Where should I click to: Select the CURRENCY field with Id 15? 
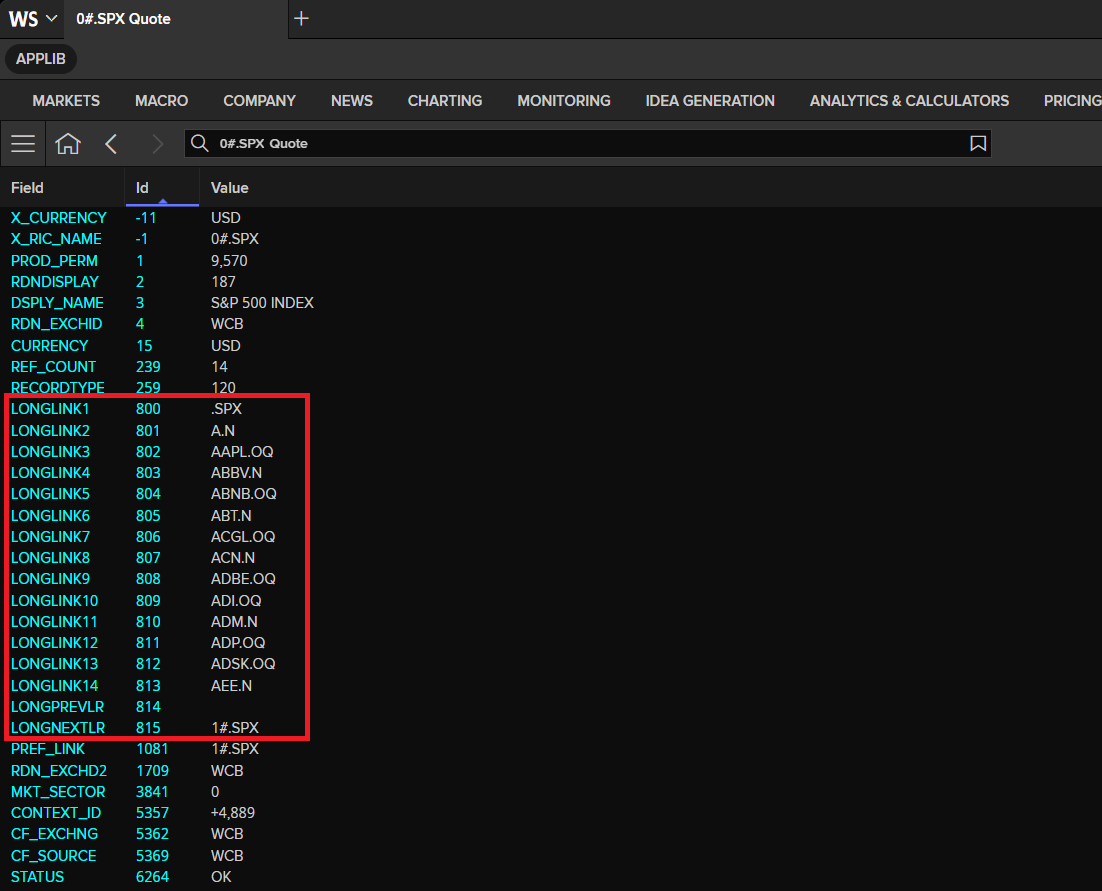49,346
